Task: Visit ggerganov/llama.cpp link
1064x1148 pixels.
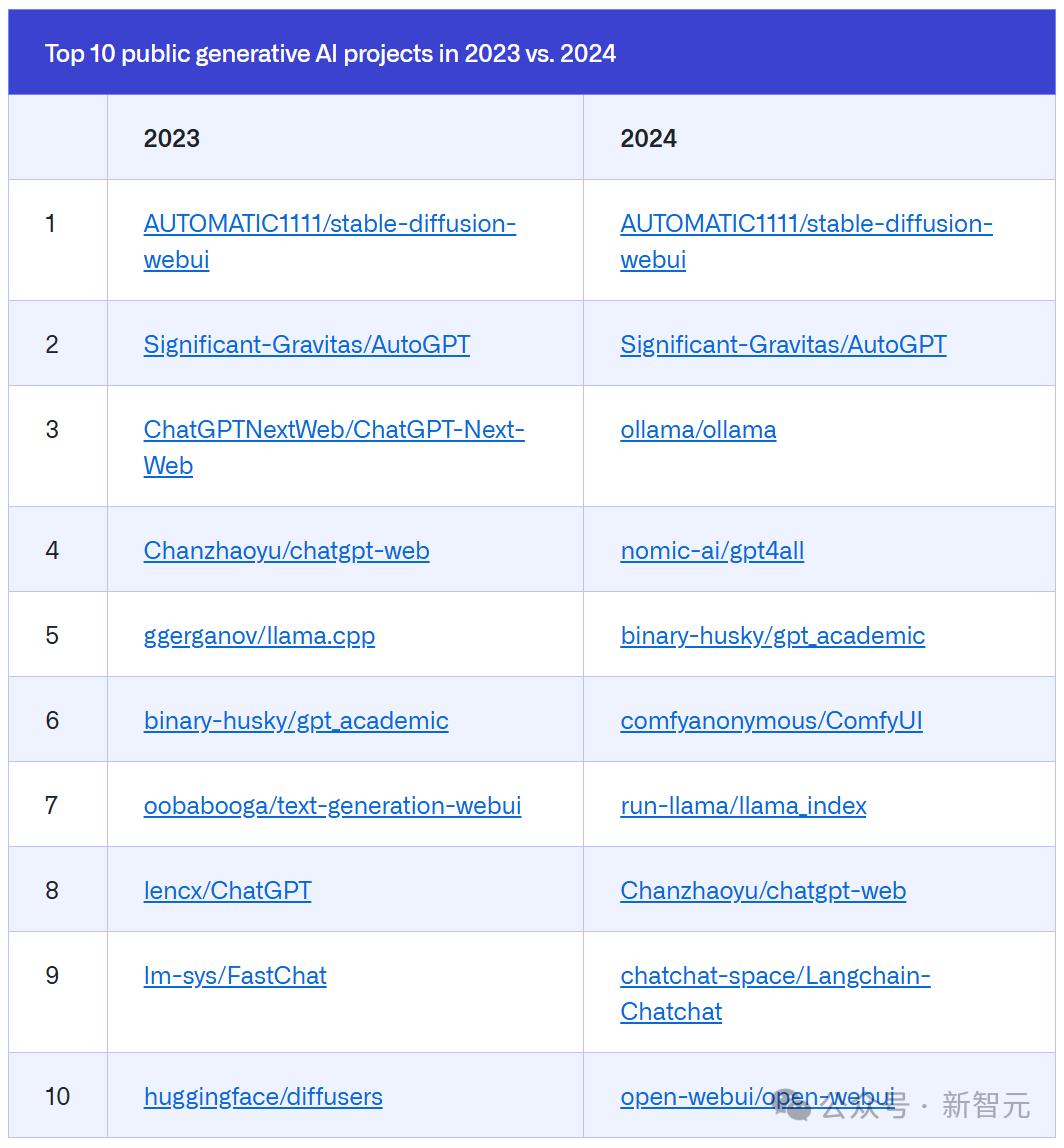Action: [x=259, y=636]
